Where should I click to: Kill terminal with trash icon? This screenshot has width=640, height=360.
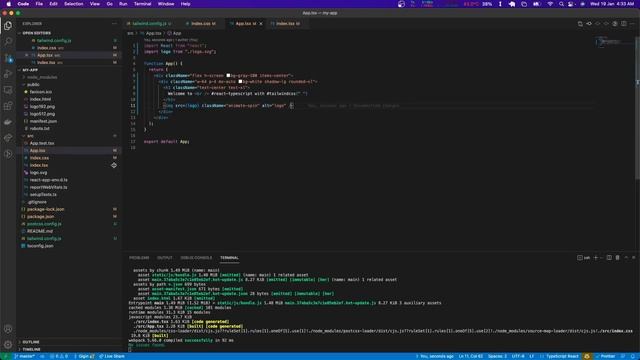pos(618,258)
